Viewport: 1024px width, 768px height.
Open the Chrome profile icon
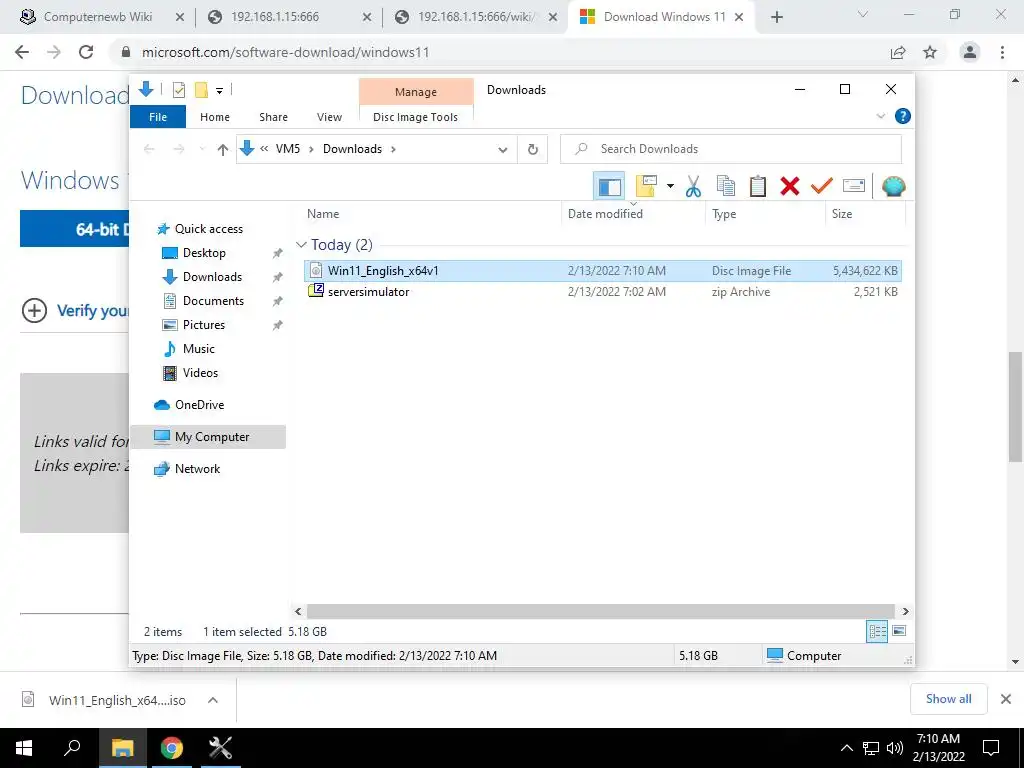pyautogui.click(x=970, y=52)
